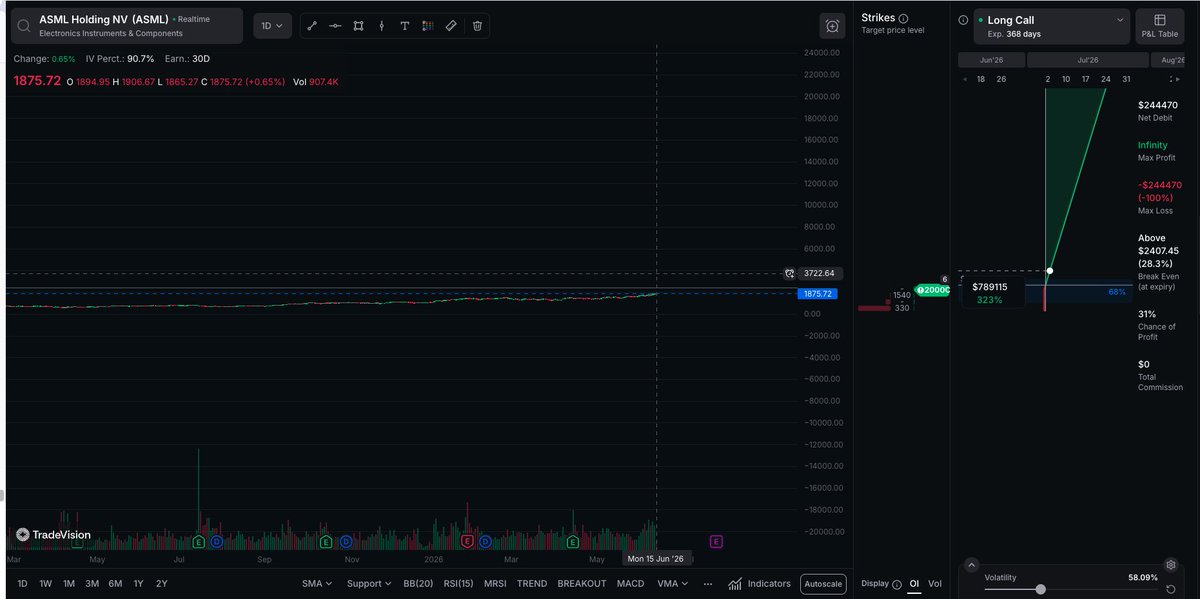The height and width of the screenshot is (599, 1200).
Task: Pick expiry date 18
Action: pyautogui.click(x=981, y=79)
